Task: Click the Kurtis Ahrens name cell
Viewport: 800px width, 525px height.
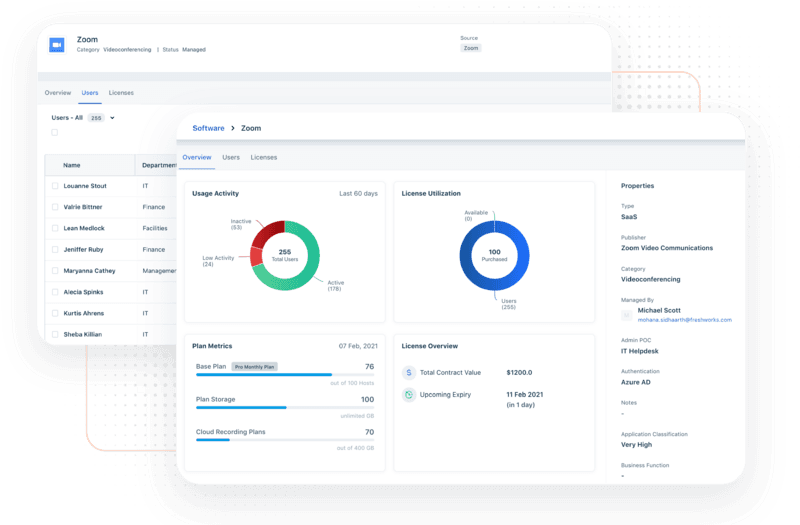Action: (84, 313)
